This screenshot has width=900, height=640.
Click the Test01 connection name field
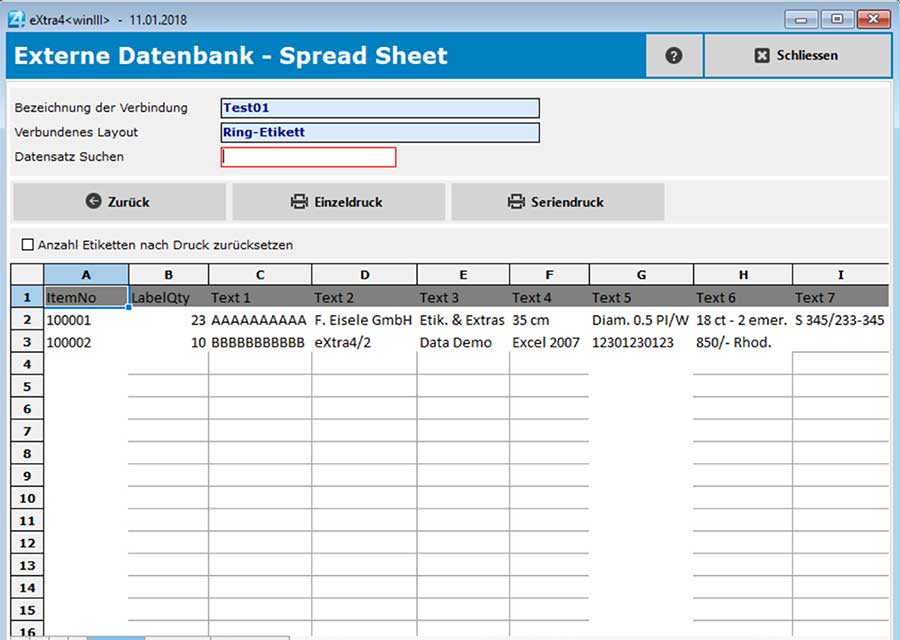point(380,108)
